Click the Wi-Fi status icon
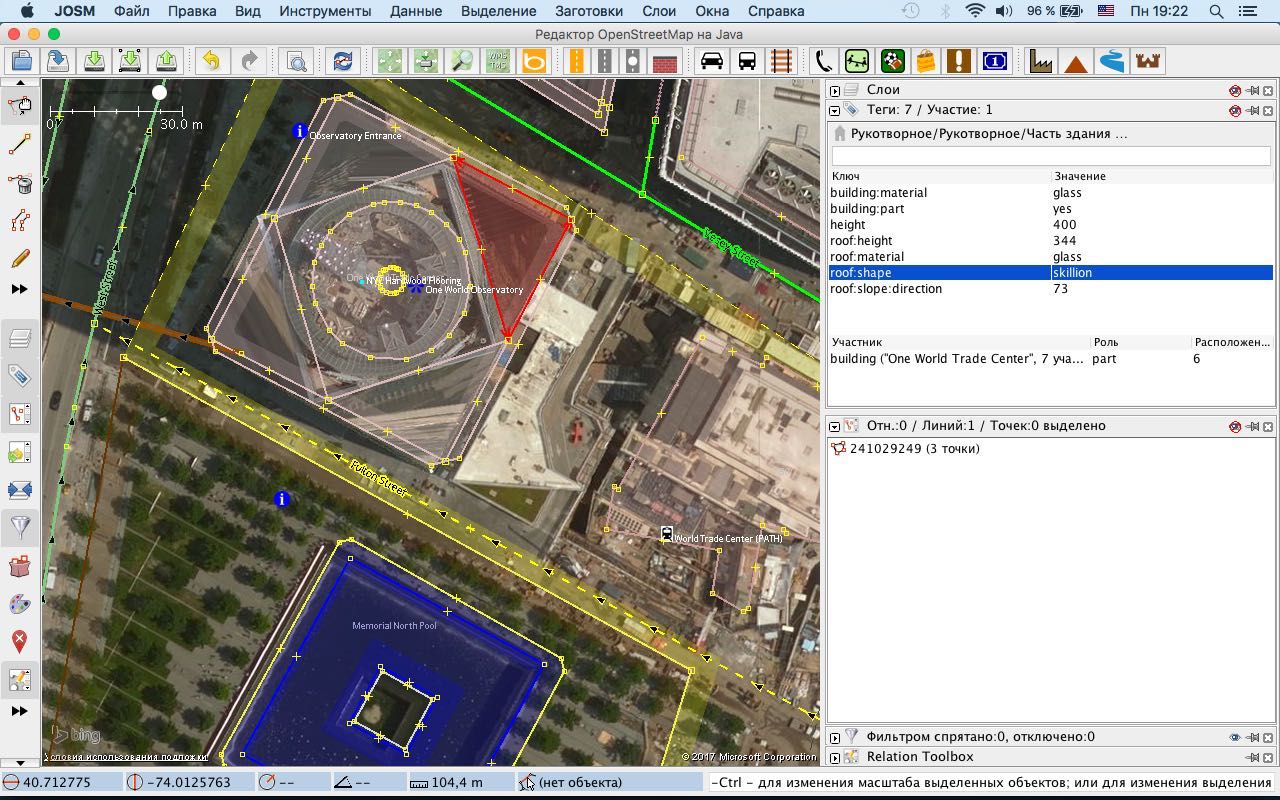Viewport: 1280px width, 800px height. 975,11
